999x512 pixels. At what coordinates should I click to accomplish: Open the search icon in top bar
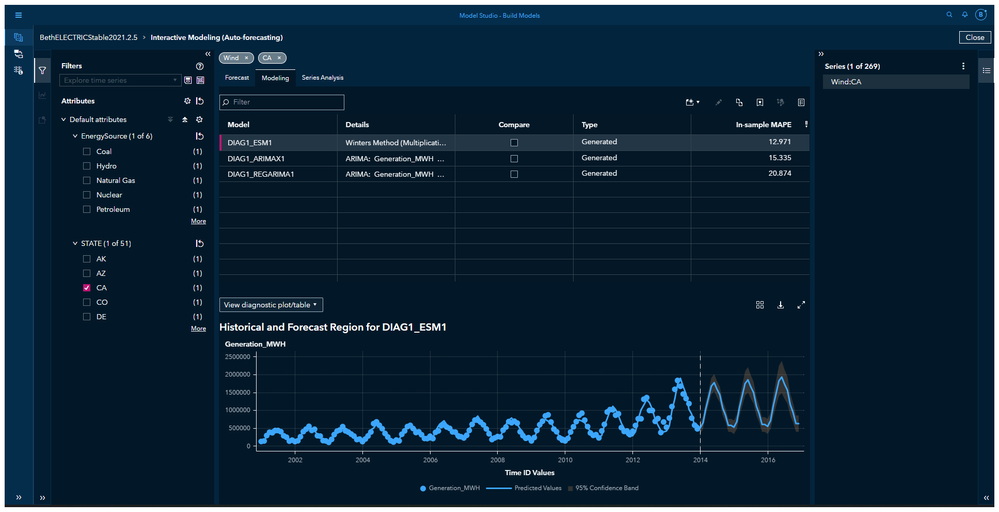[950, 15]
